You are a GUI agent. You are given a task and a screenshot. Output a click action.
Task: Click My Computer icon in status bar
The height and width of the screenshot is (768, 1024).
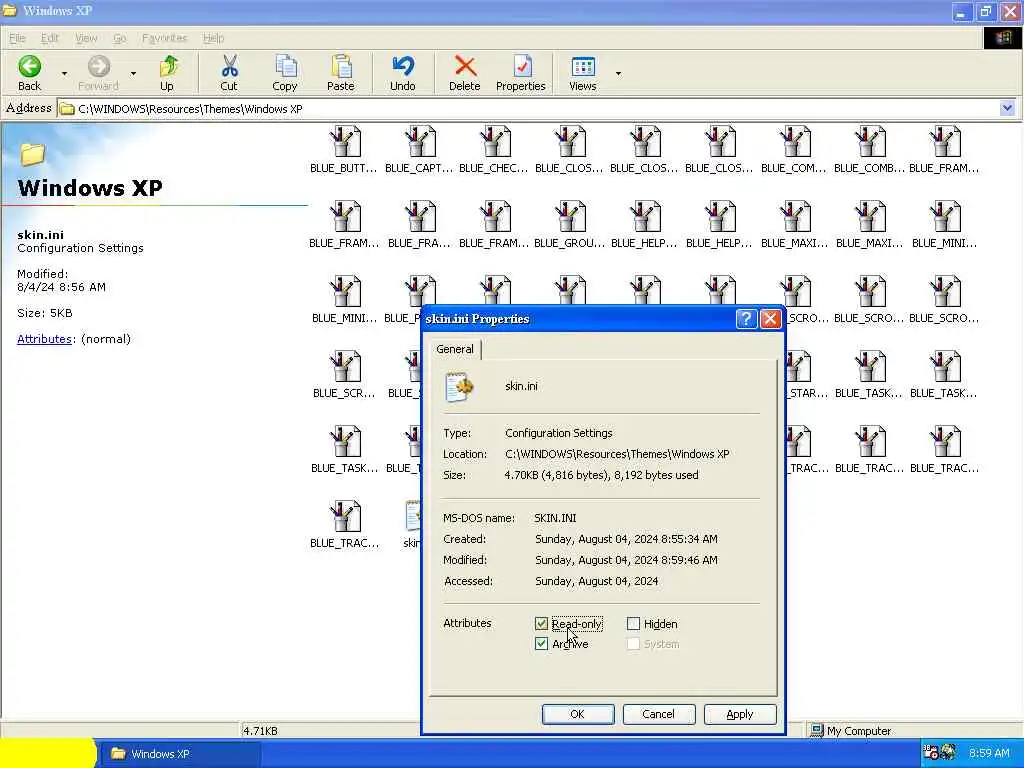[816, 731]
